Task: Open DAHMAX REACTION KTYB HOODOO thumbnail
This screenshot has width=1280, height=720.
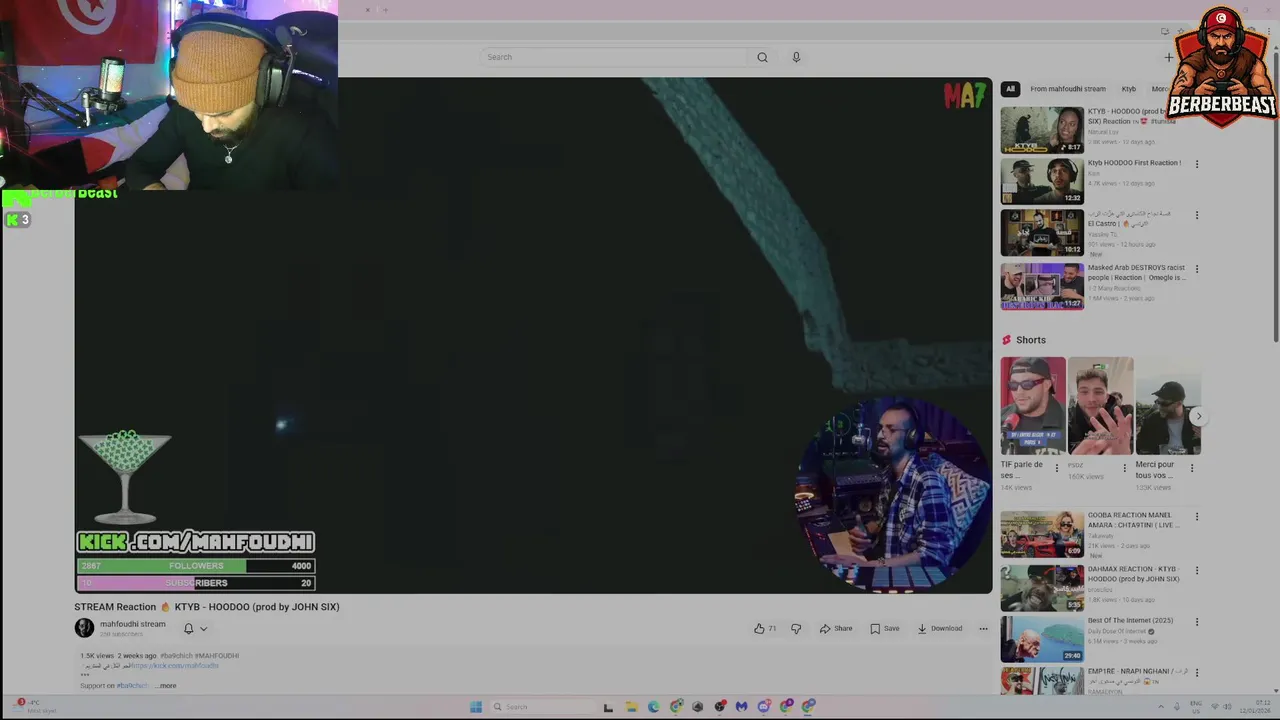Action: click(1042, 589)
